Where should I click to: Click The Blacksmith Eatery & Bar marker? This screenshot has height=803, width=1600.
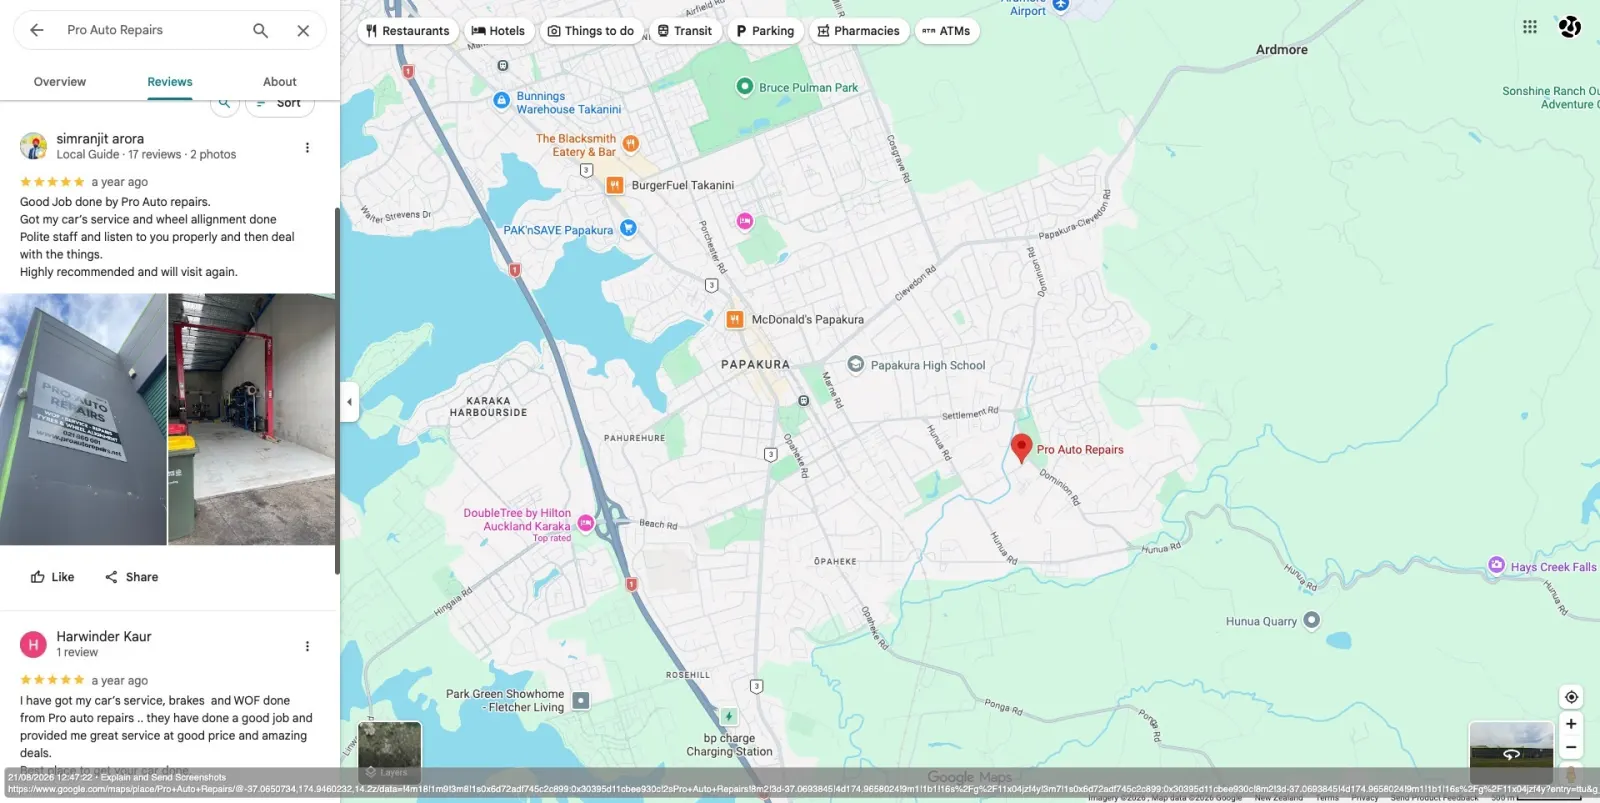tap(630, 144)
